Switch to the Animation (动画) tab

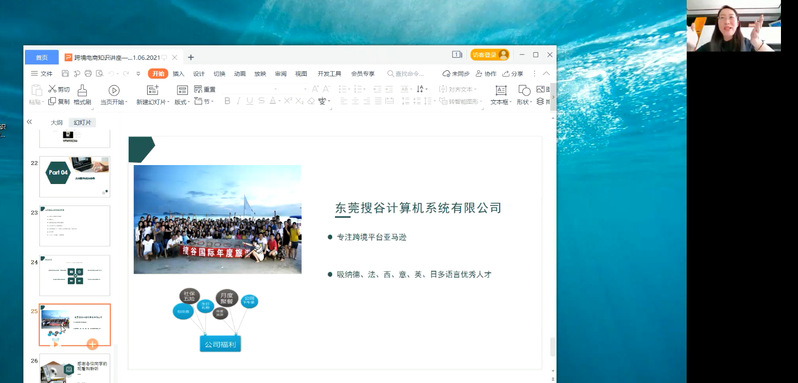pyautogui.click(x=240, y=74)
